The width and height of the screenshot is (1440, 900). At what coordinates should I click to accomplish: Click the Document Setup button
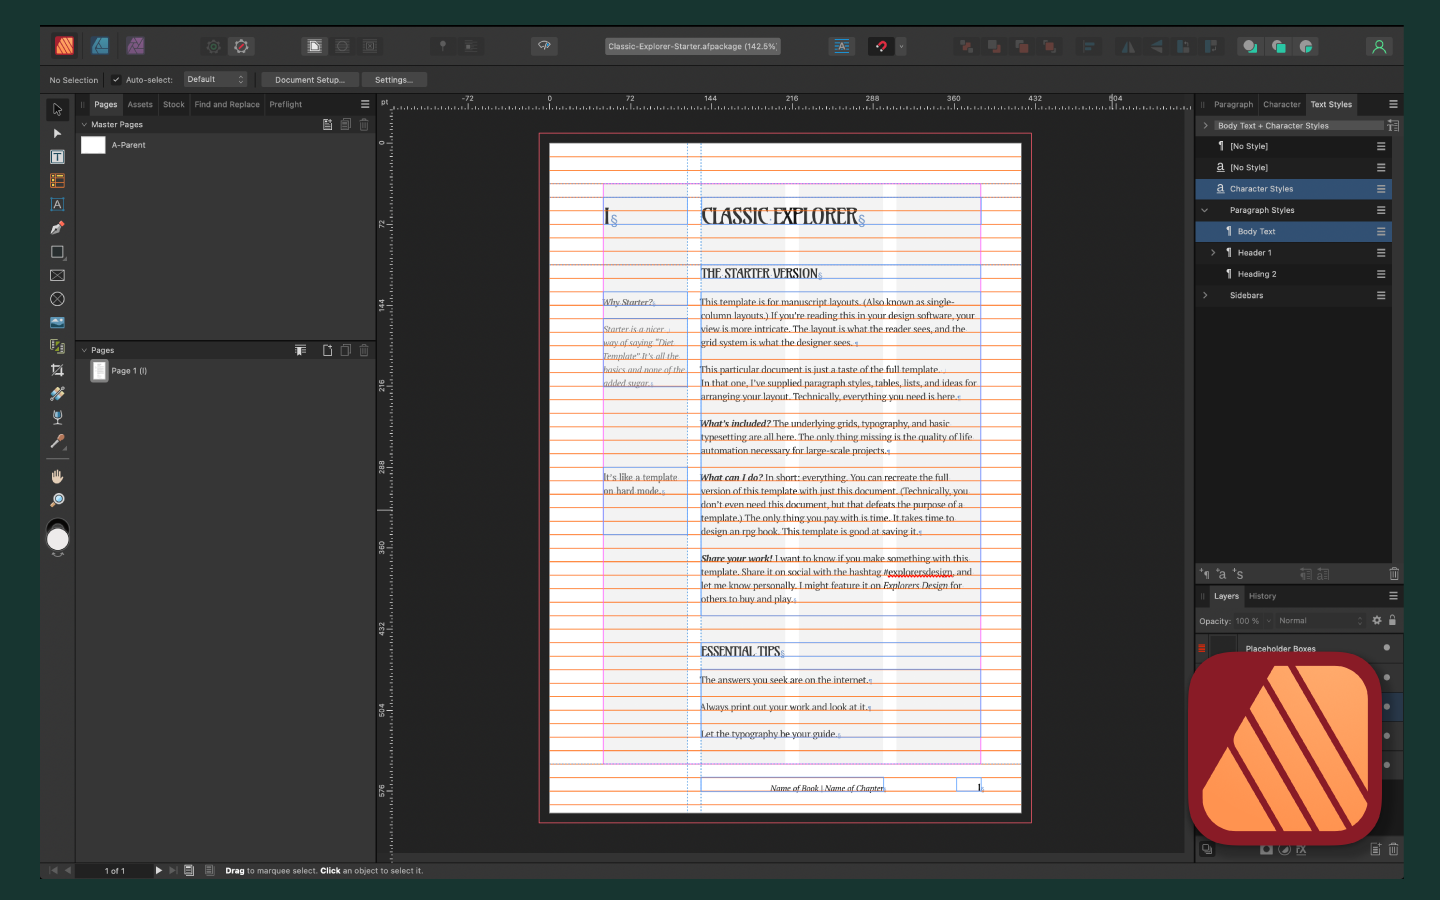pyautogui.click(x=309, y=80)
